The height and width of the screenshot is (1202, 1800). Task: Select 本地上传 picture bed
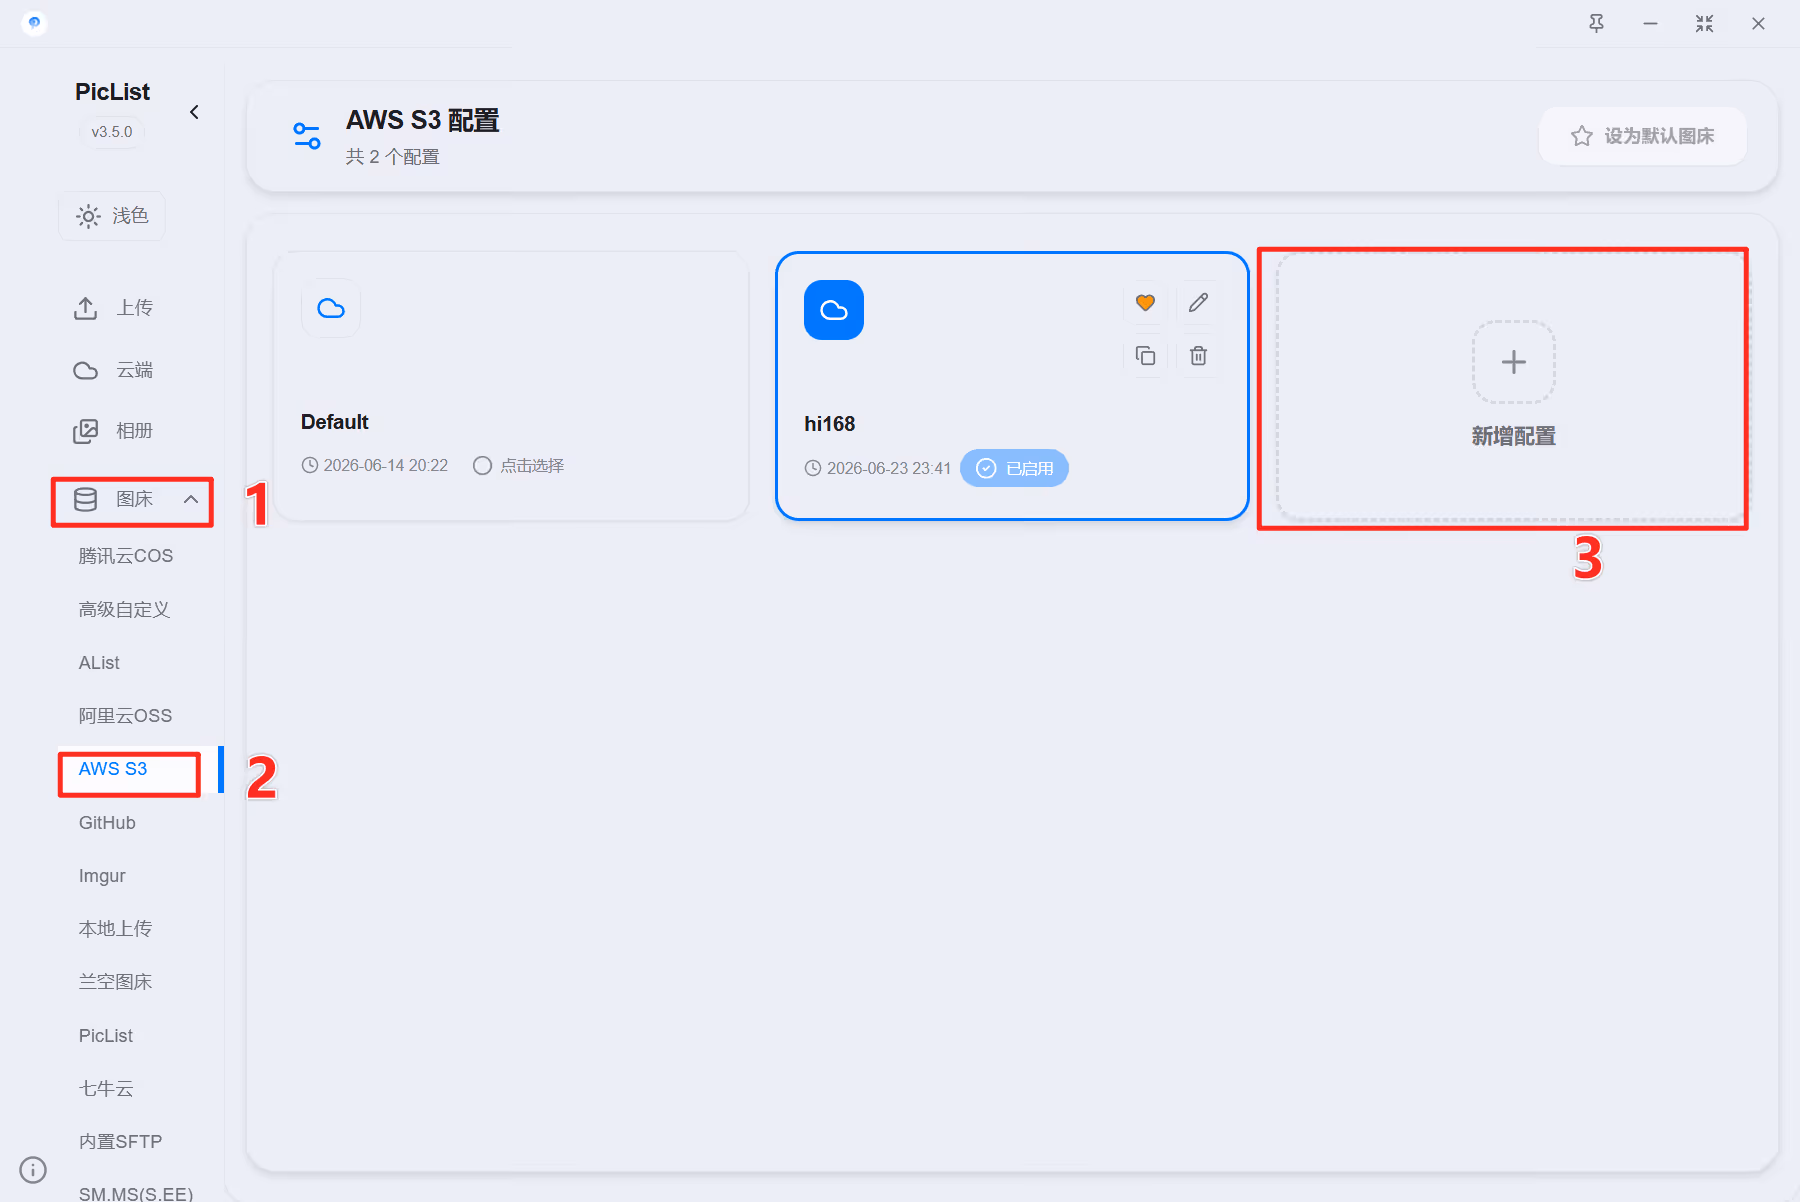115,929
